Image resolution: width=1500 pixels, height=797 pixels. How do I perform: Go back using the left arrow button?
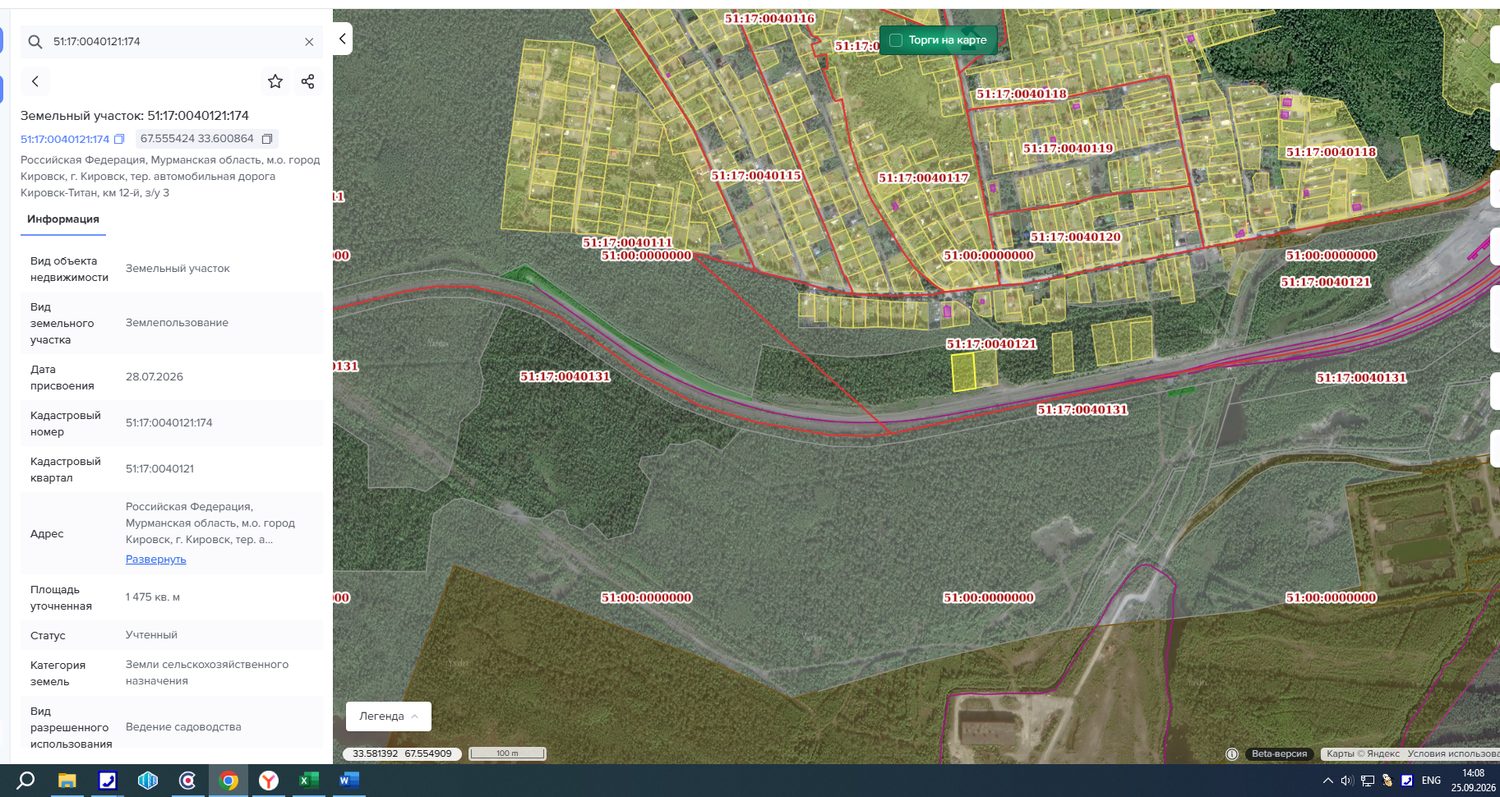(x=35, y=81)
